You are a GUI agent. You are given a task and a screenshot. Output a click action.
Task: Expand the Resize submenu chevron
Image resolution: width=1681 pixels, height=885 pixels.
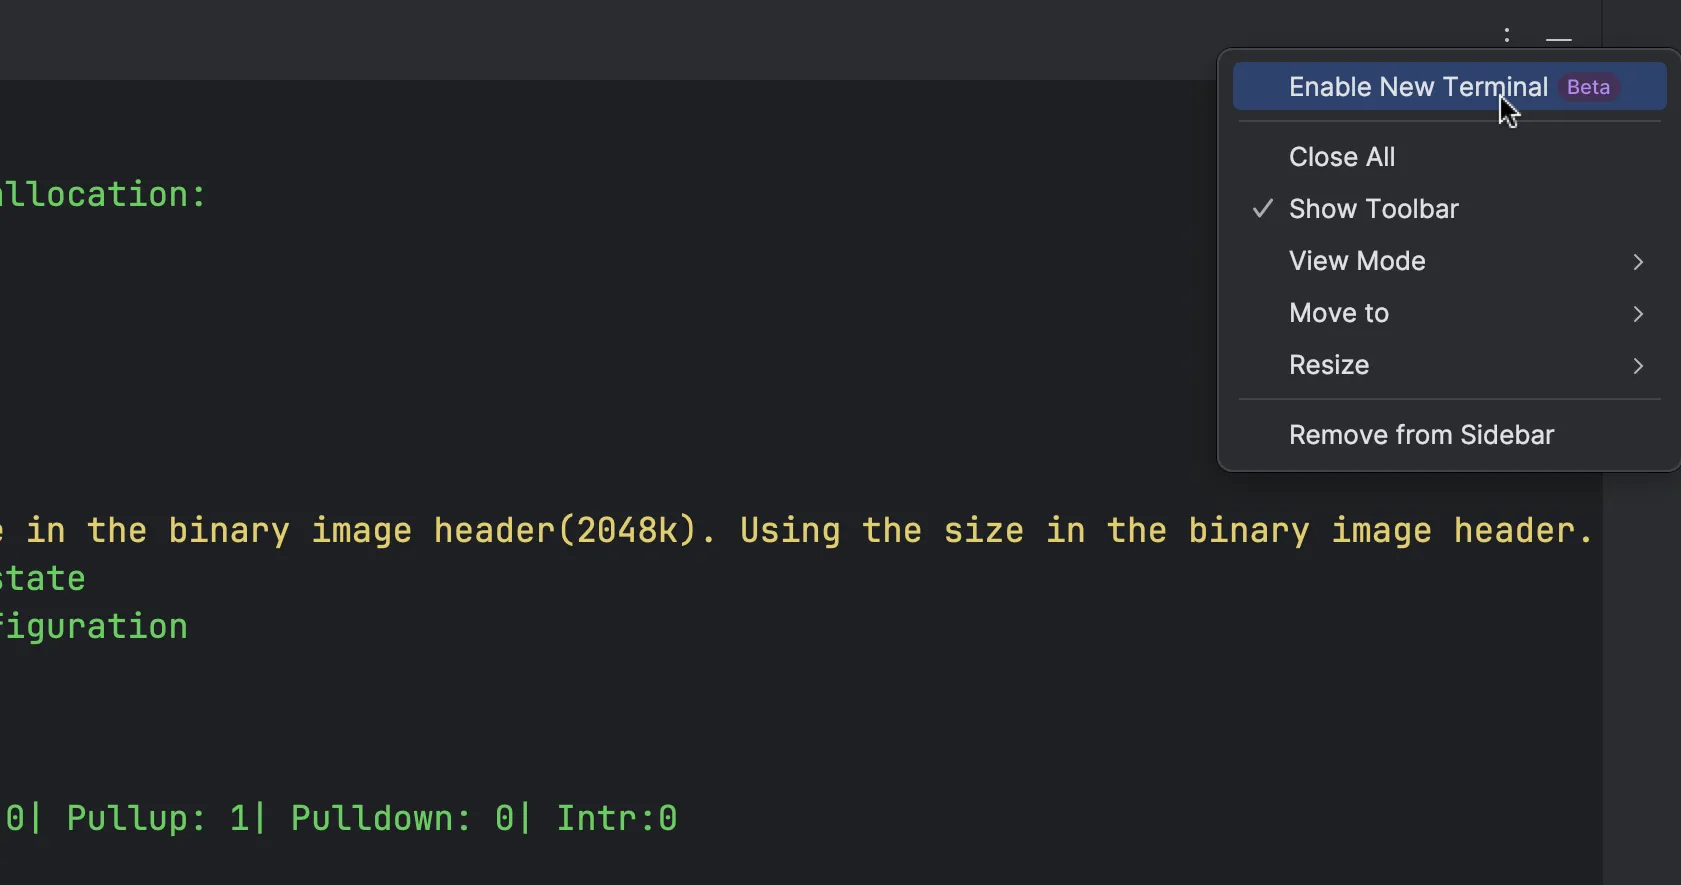coord(1638,366)
